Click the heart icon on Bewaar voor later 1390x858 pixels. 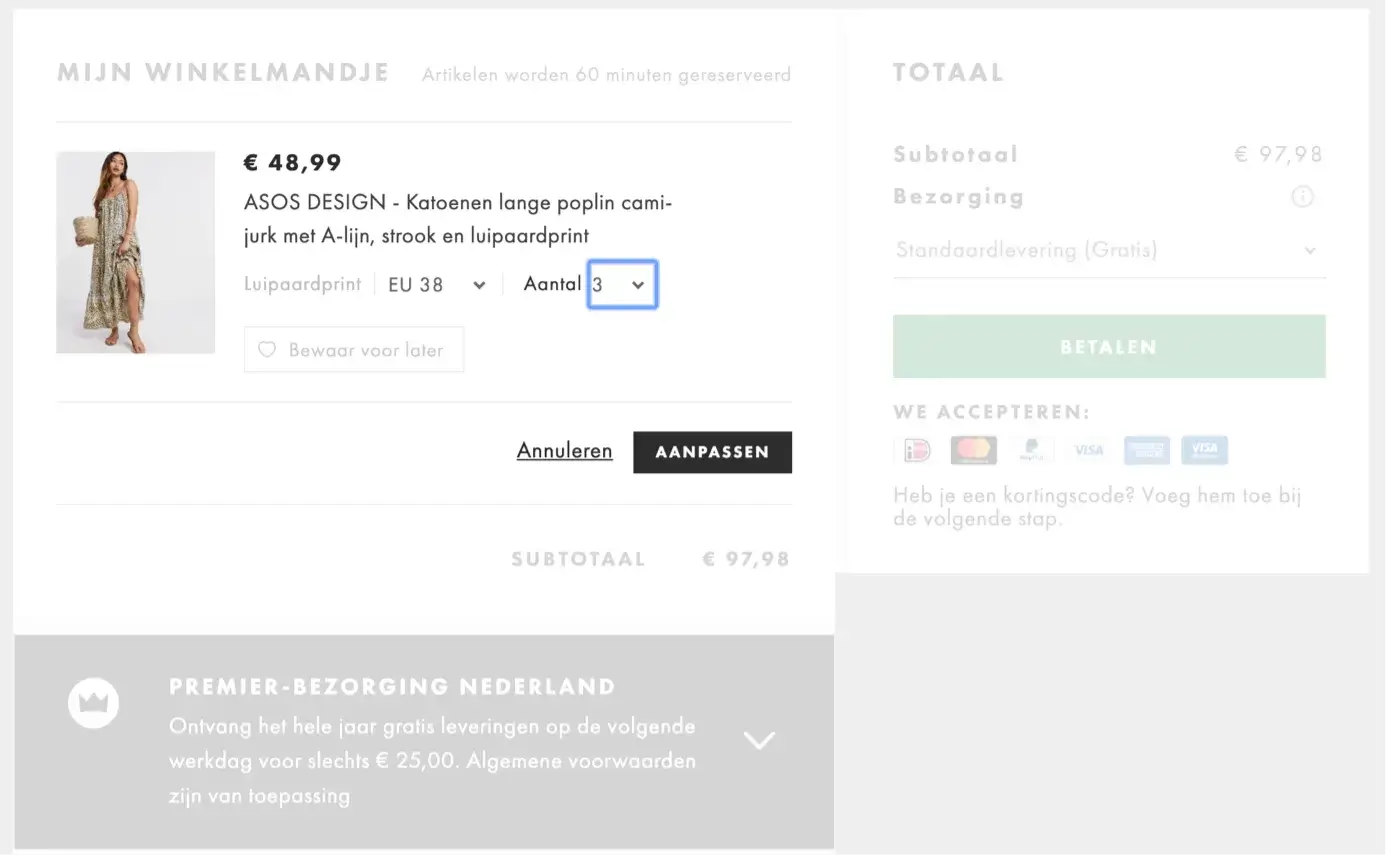(x=267, y=350)
